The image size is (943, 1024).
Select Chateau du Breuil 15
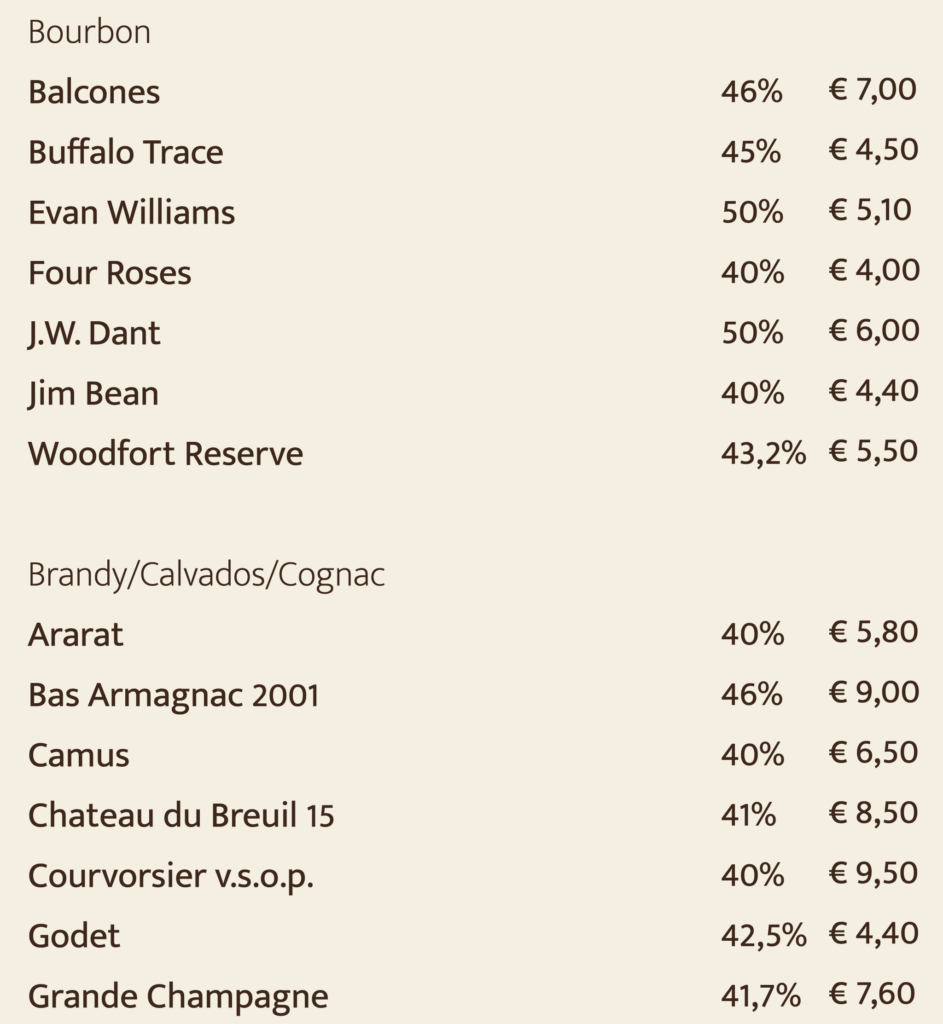tap(182, 816)
